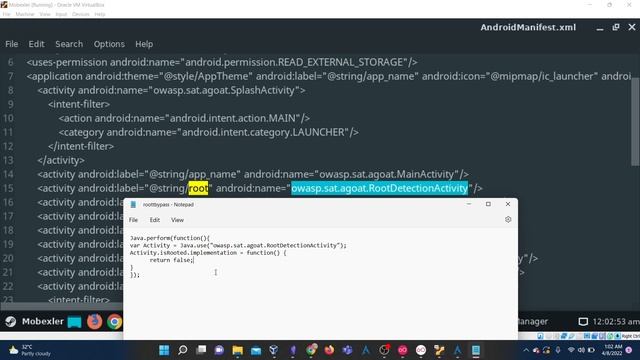Open the Search menu in the XML editor
Image resolution: width=640 pixels, height=360 pixels.
(69, 44)
